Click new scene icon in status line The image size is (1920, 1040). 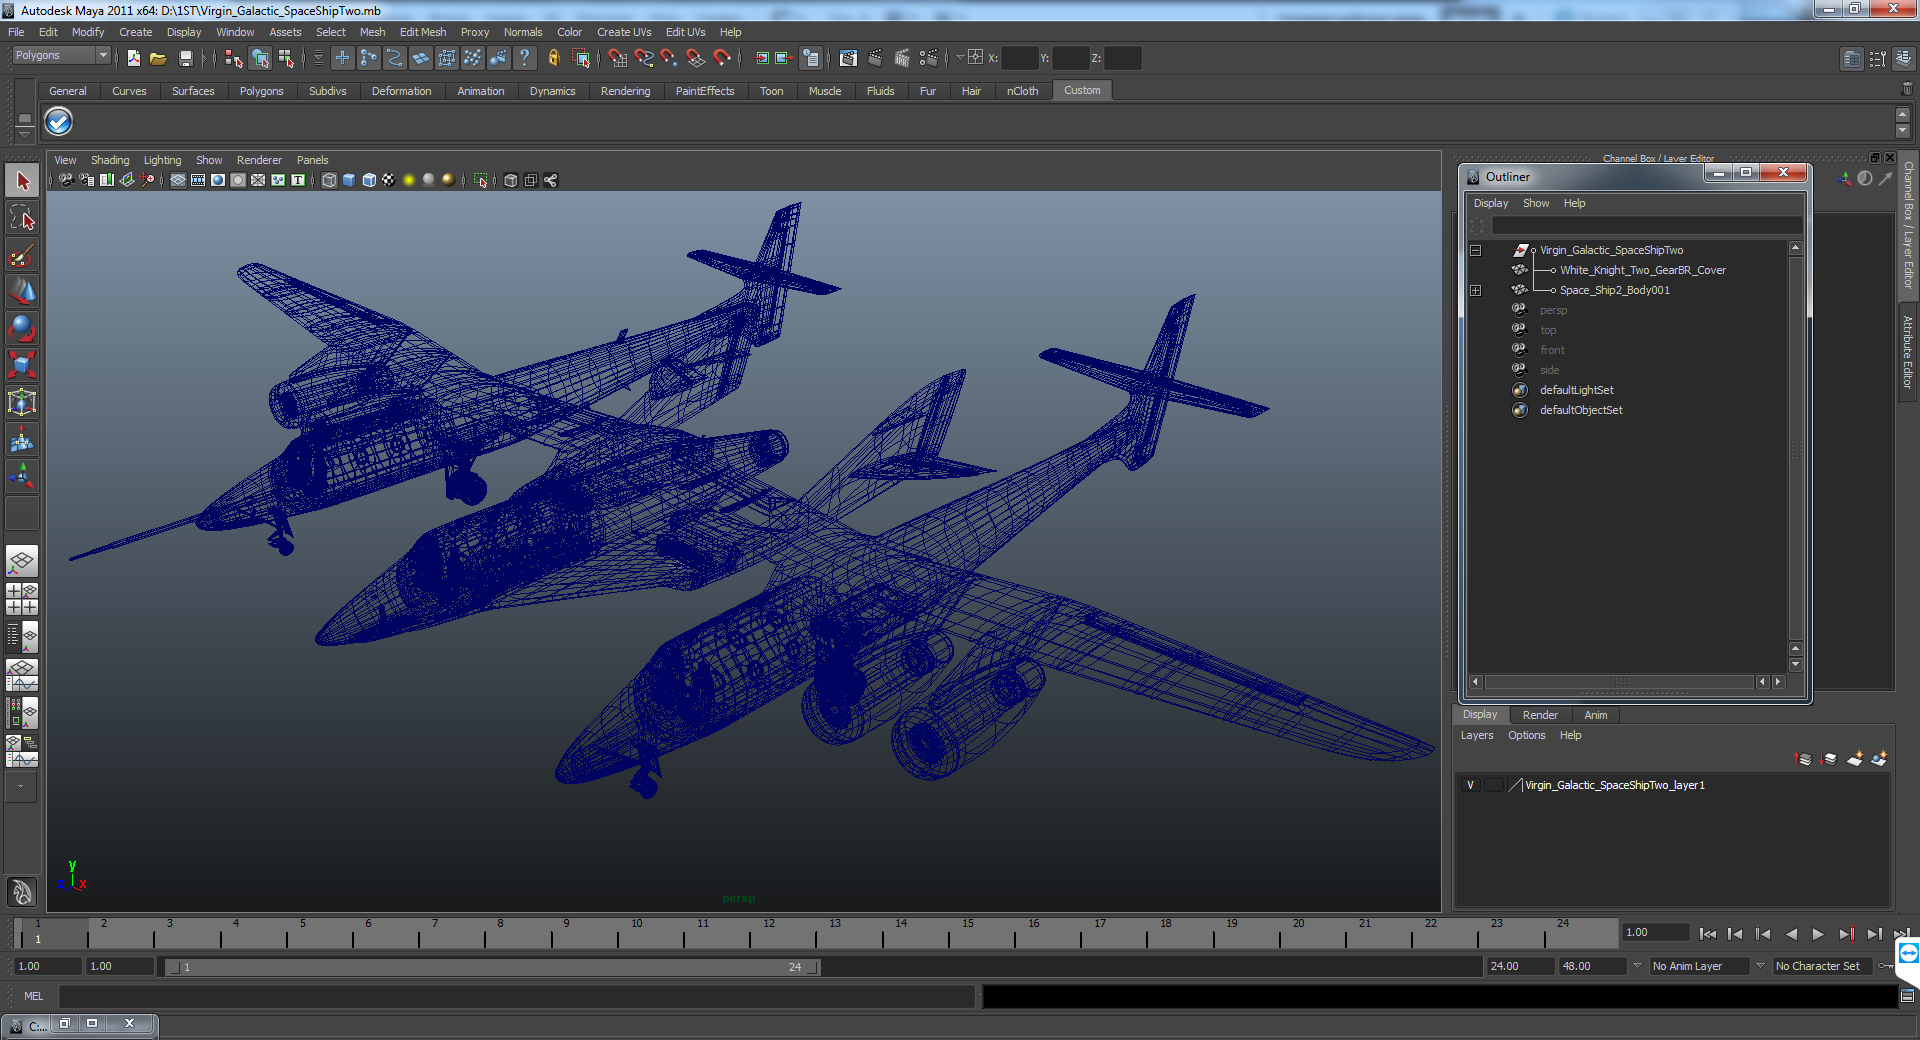(134, 58)
